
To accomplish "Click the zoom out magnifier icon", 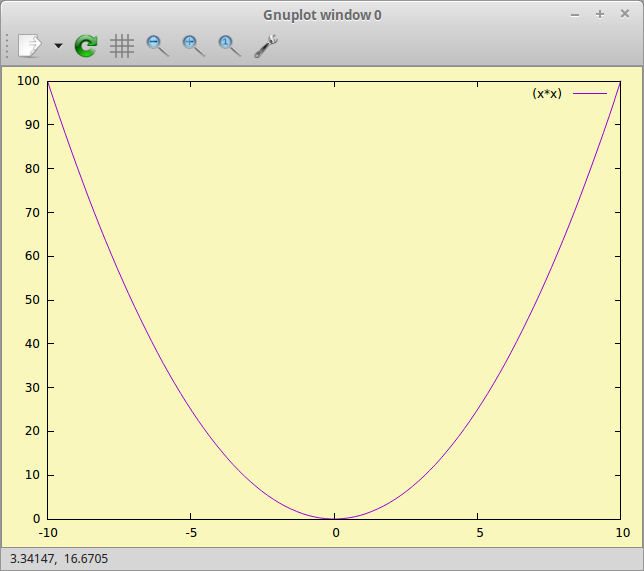I will click(x=157, y=45).
